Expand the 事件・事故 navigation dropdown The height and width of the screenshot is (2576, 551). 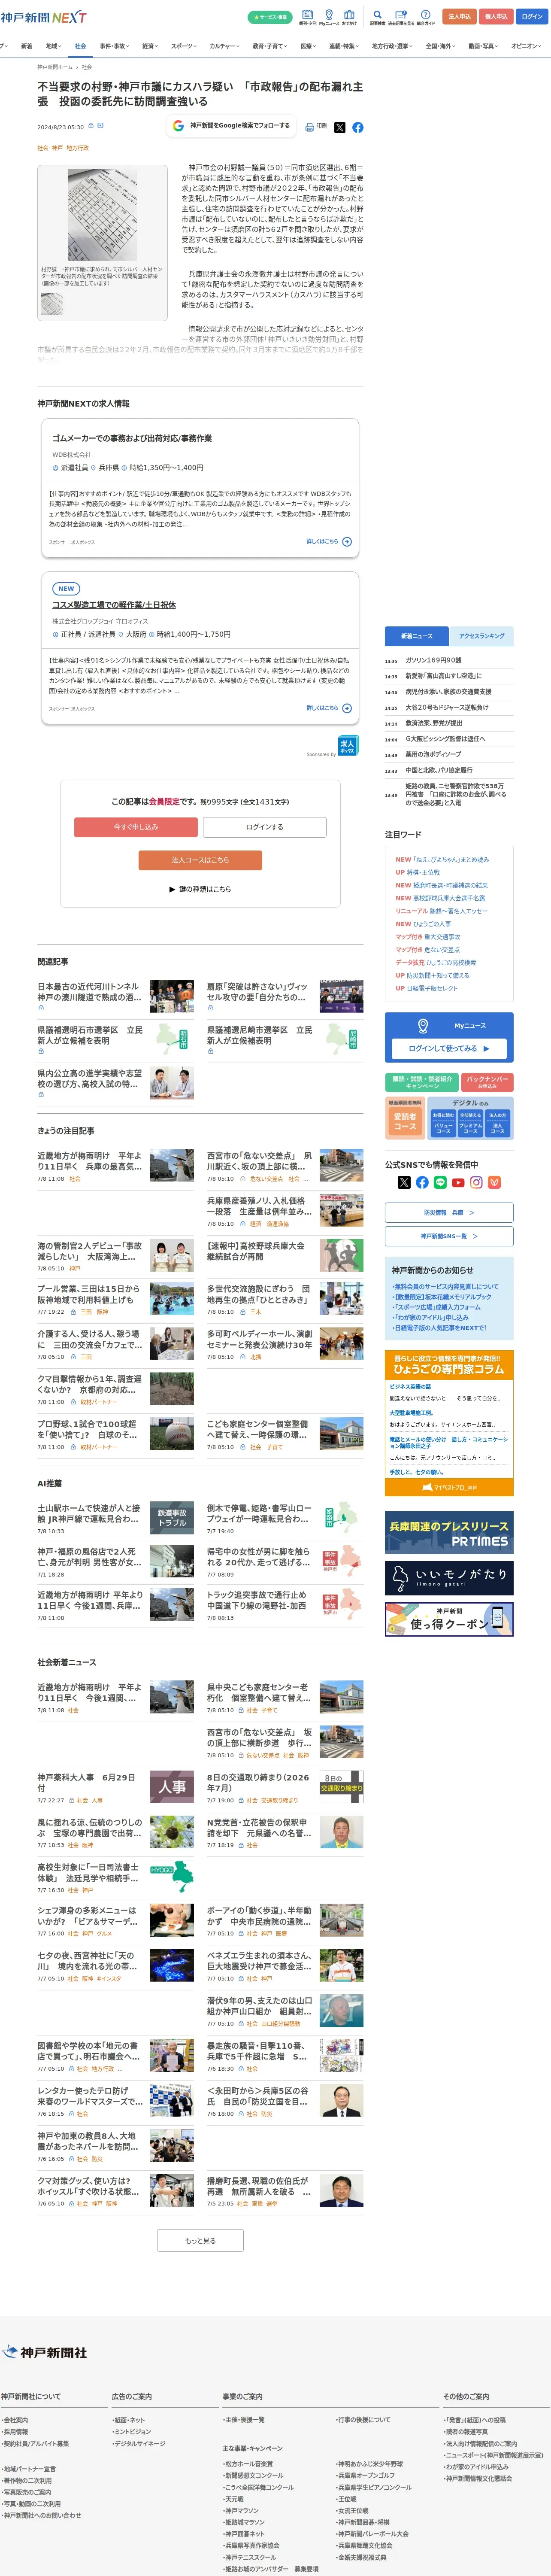tap(114, 46)
